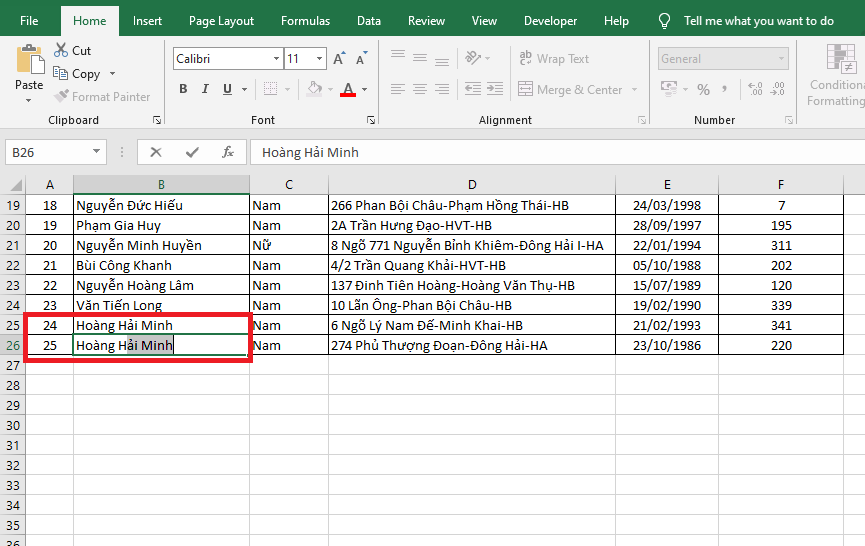Increase font size with large A icon

click(339, 59)
